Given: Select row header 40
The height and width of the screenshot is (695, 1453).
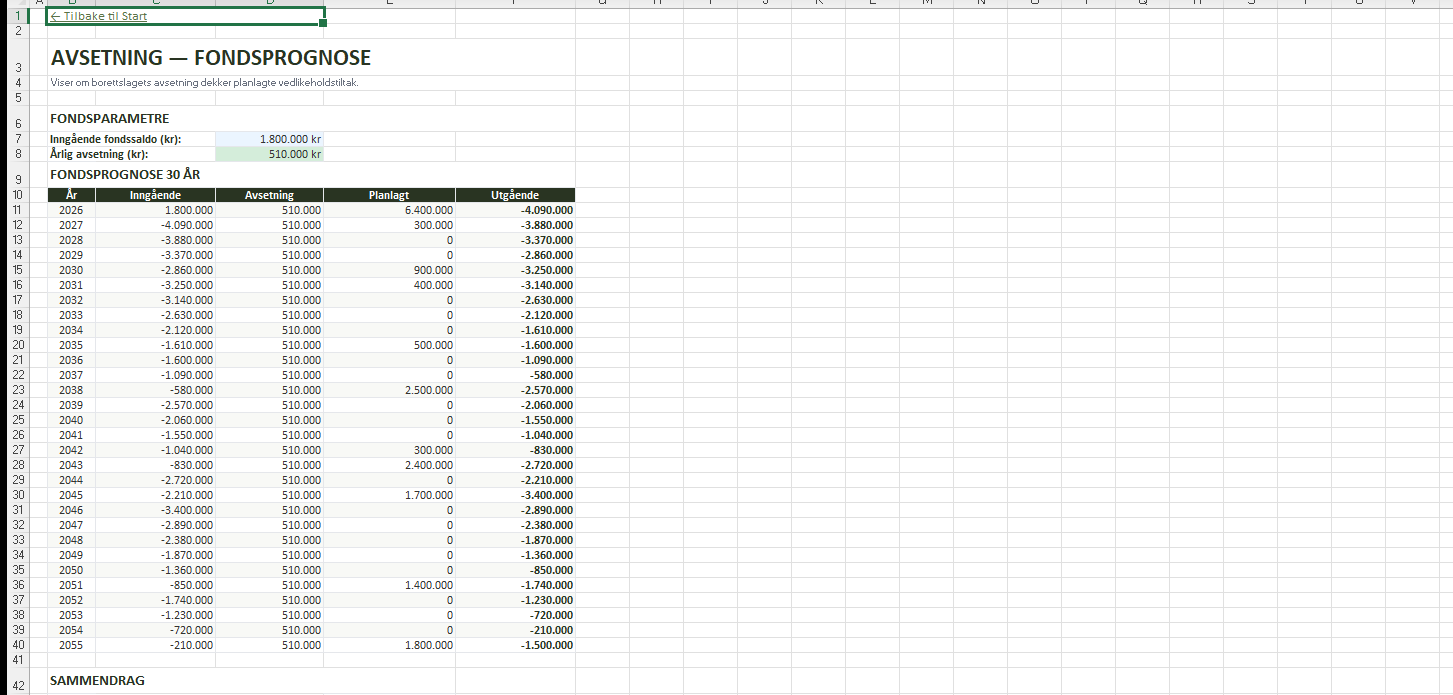Looking at the screenshot, I should point(17,645).
